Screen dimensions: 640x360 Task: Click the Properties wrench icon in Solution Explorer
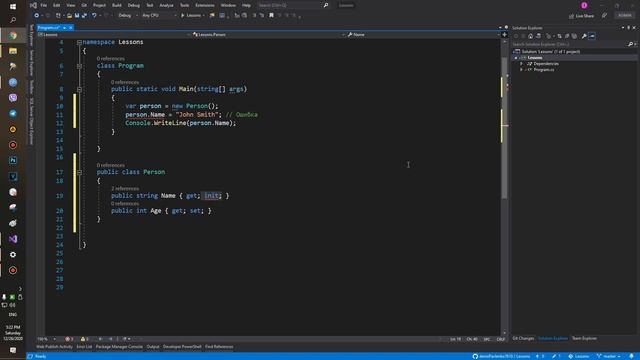point(584,36)
